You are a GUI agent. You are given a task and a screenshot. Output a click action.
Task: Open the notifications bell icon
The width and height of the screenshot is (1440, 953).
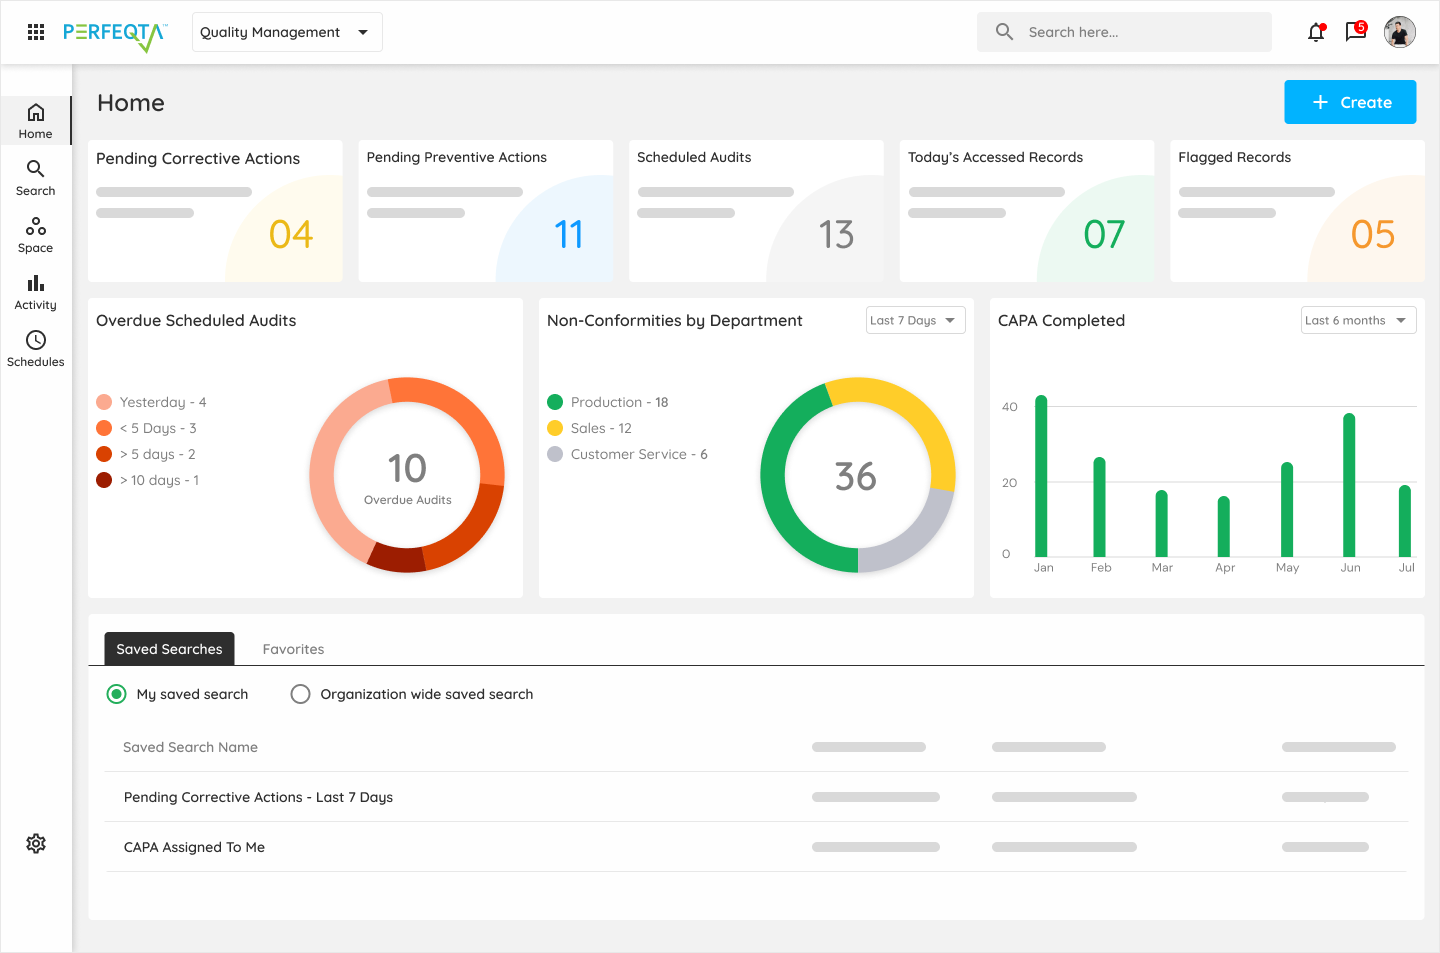pos(1316,32)
